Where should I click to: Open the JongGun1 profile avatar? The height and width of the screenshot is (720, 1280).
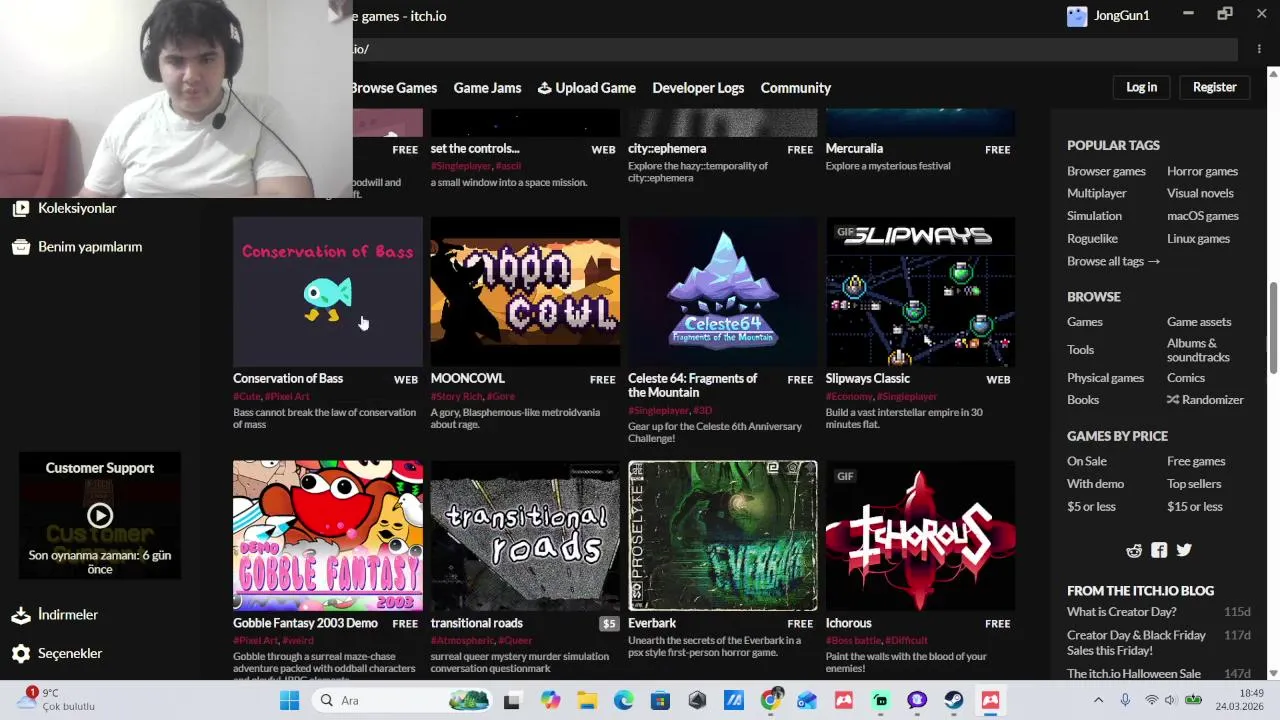click(x=1077, y=16)
